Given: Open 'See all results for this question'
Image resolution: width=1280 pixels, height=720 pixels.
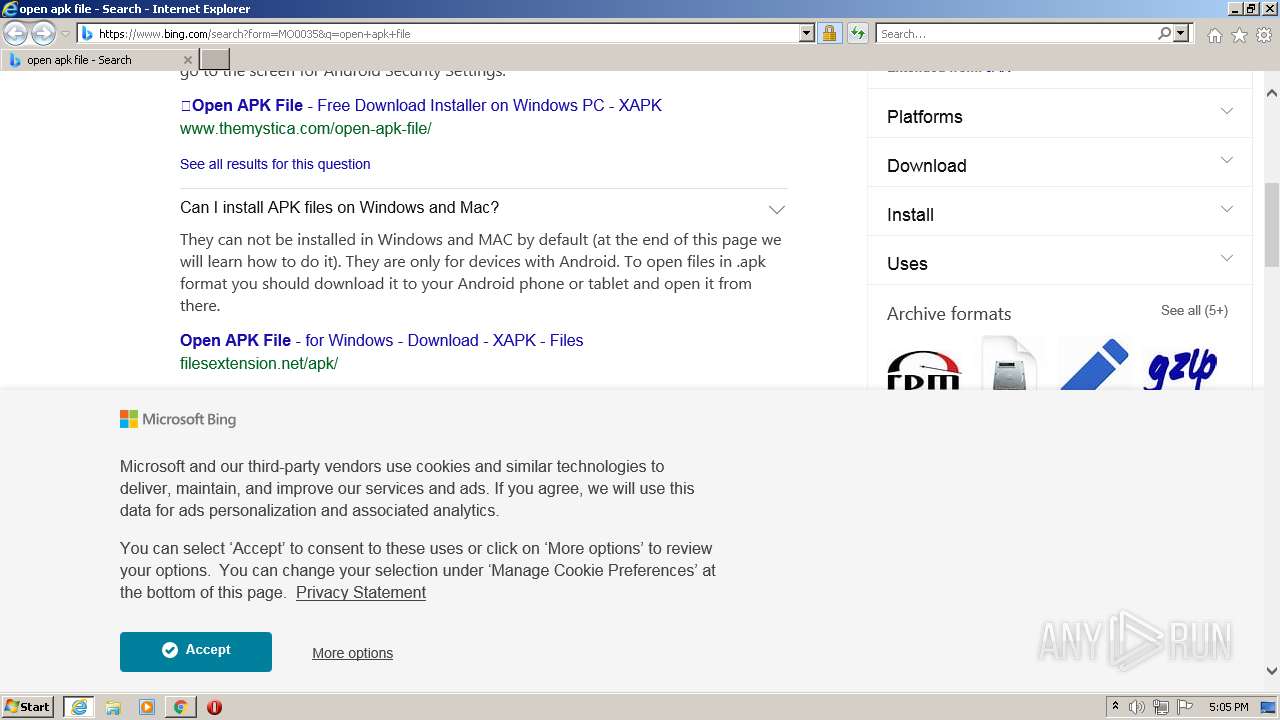Looking at the screenshot, I should pos(275,164).
